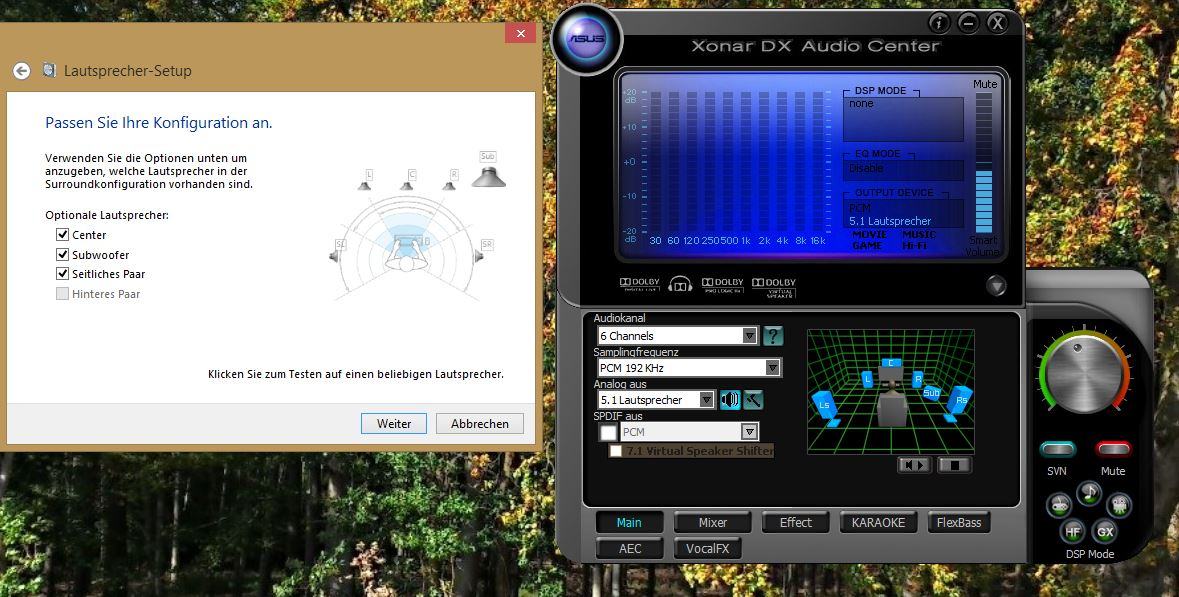Open Samplingfrequenz PCM 192 KHz dropdown
The image size is (1179, 597).
tap(689, 368)
